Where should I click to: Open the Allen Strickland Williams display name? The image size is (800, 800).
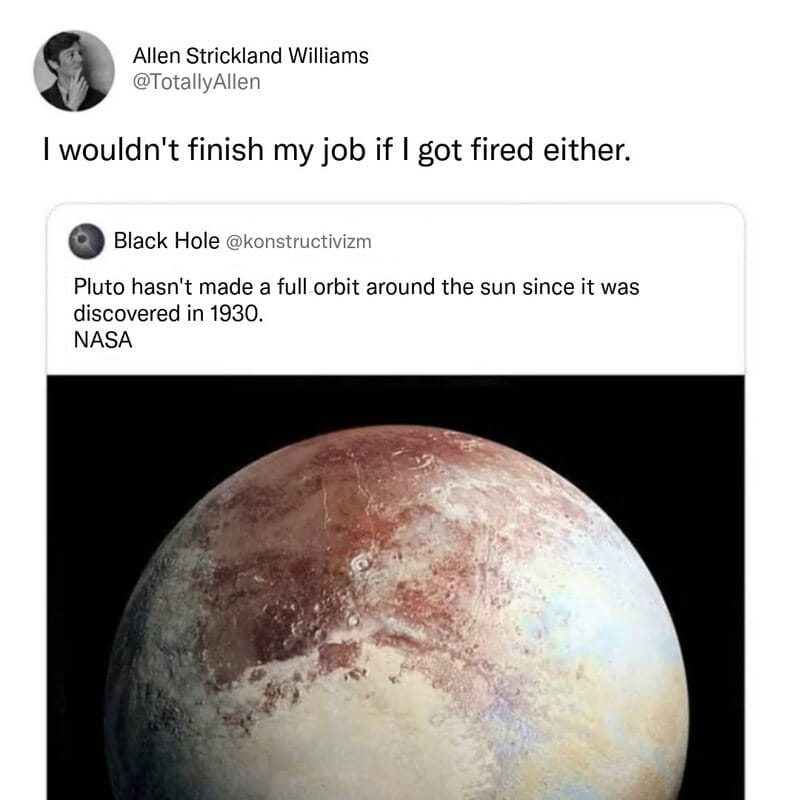(x=251, y=56)
